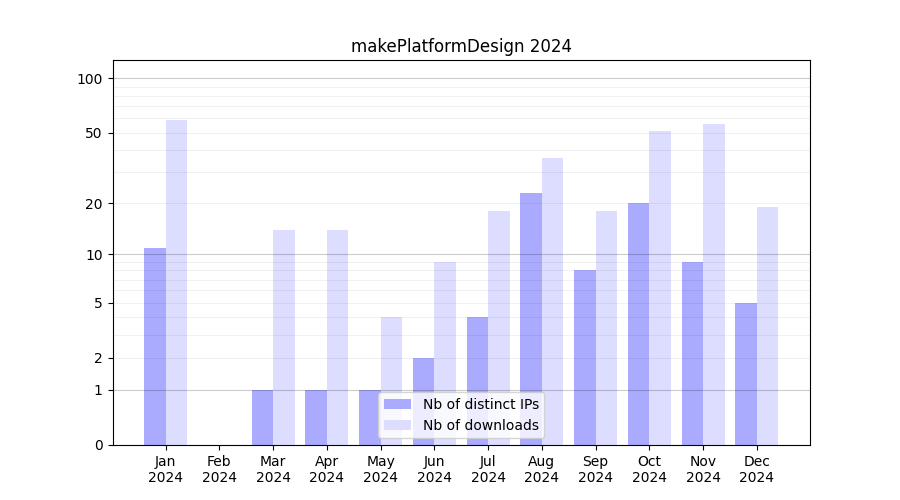Click the Nb of downloads legend swatch
Screen dimensions: 900x500
(x=397, y=425)
